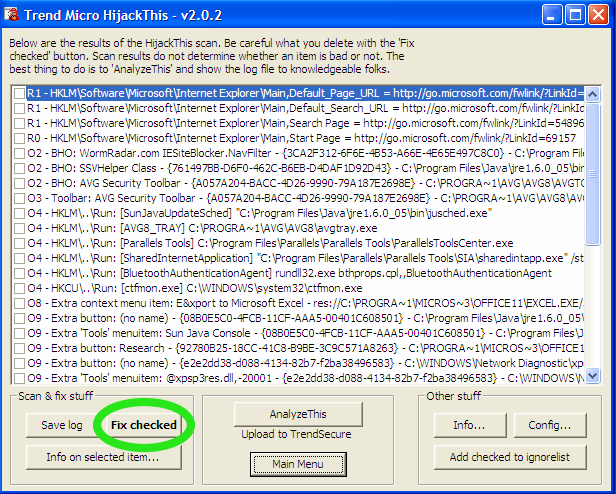The image size is (616, 494).
Task: Click the Save log button
Action: pos(62,425)
